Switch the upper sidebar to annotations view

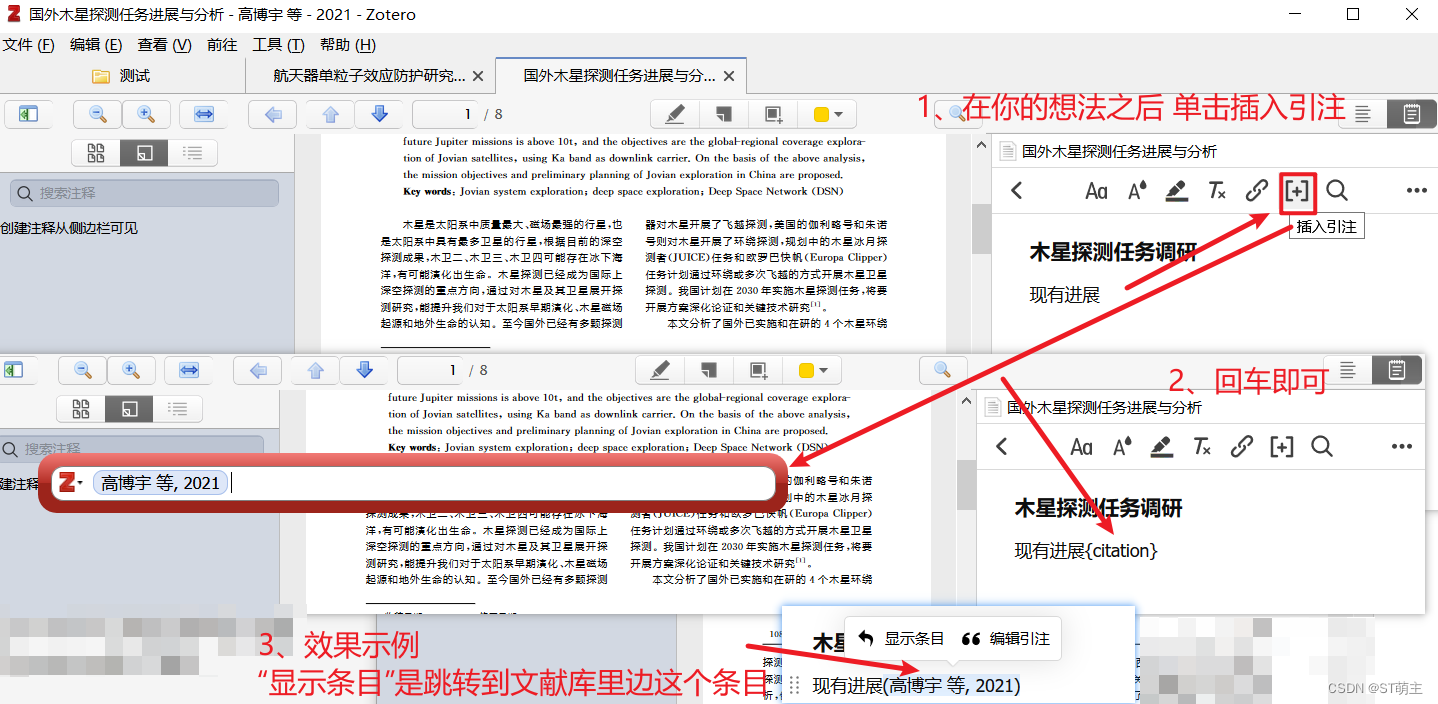point(144,153)
